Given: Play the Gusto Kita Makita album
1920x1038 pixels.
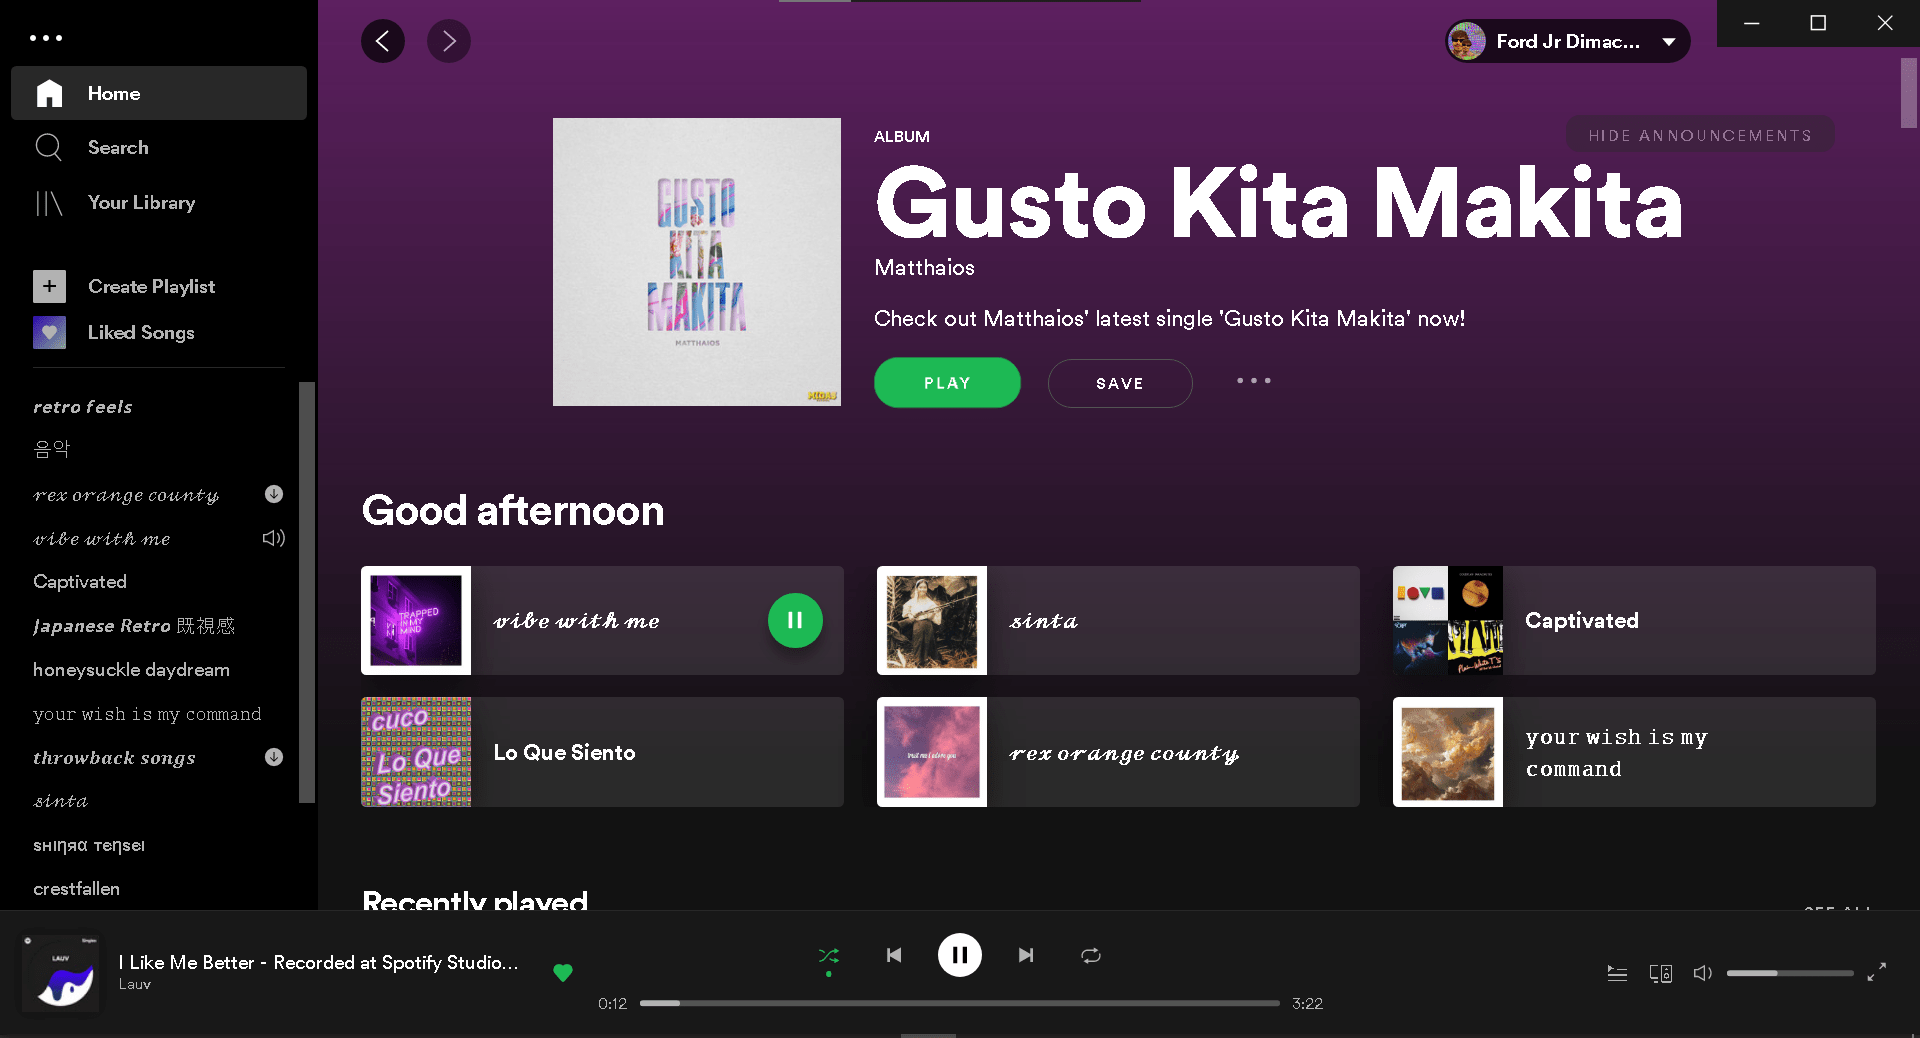Looking at the screenshot, I should 947,383.
